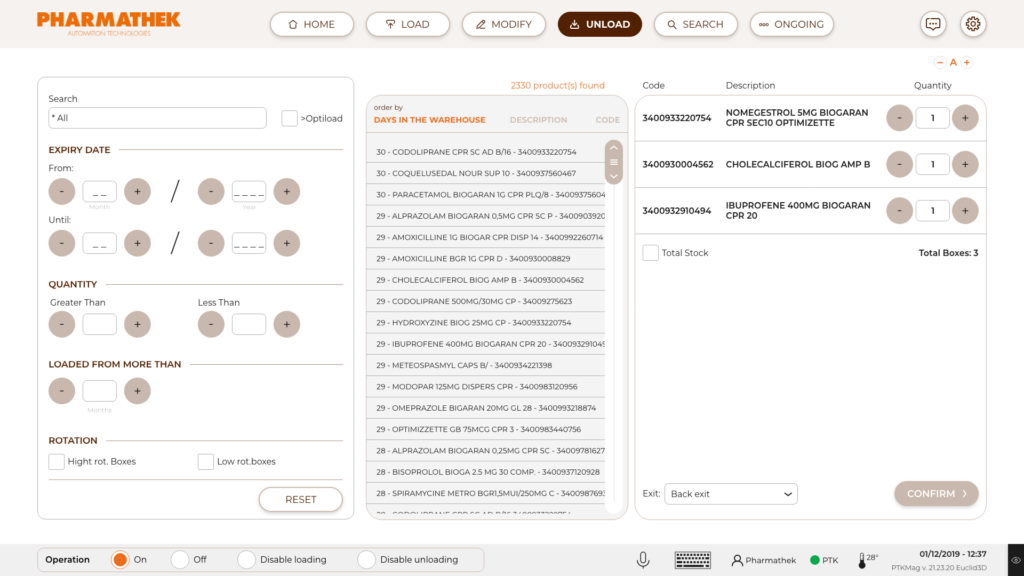
Task: Tick the >Optiload checkbox
Action: coord(289,118)
